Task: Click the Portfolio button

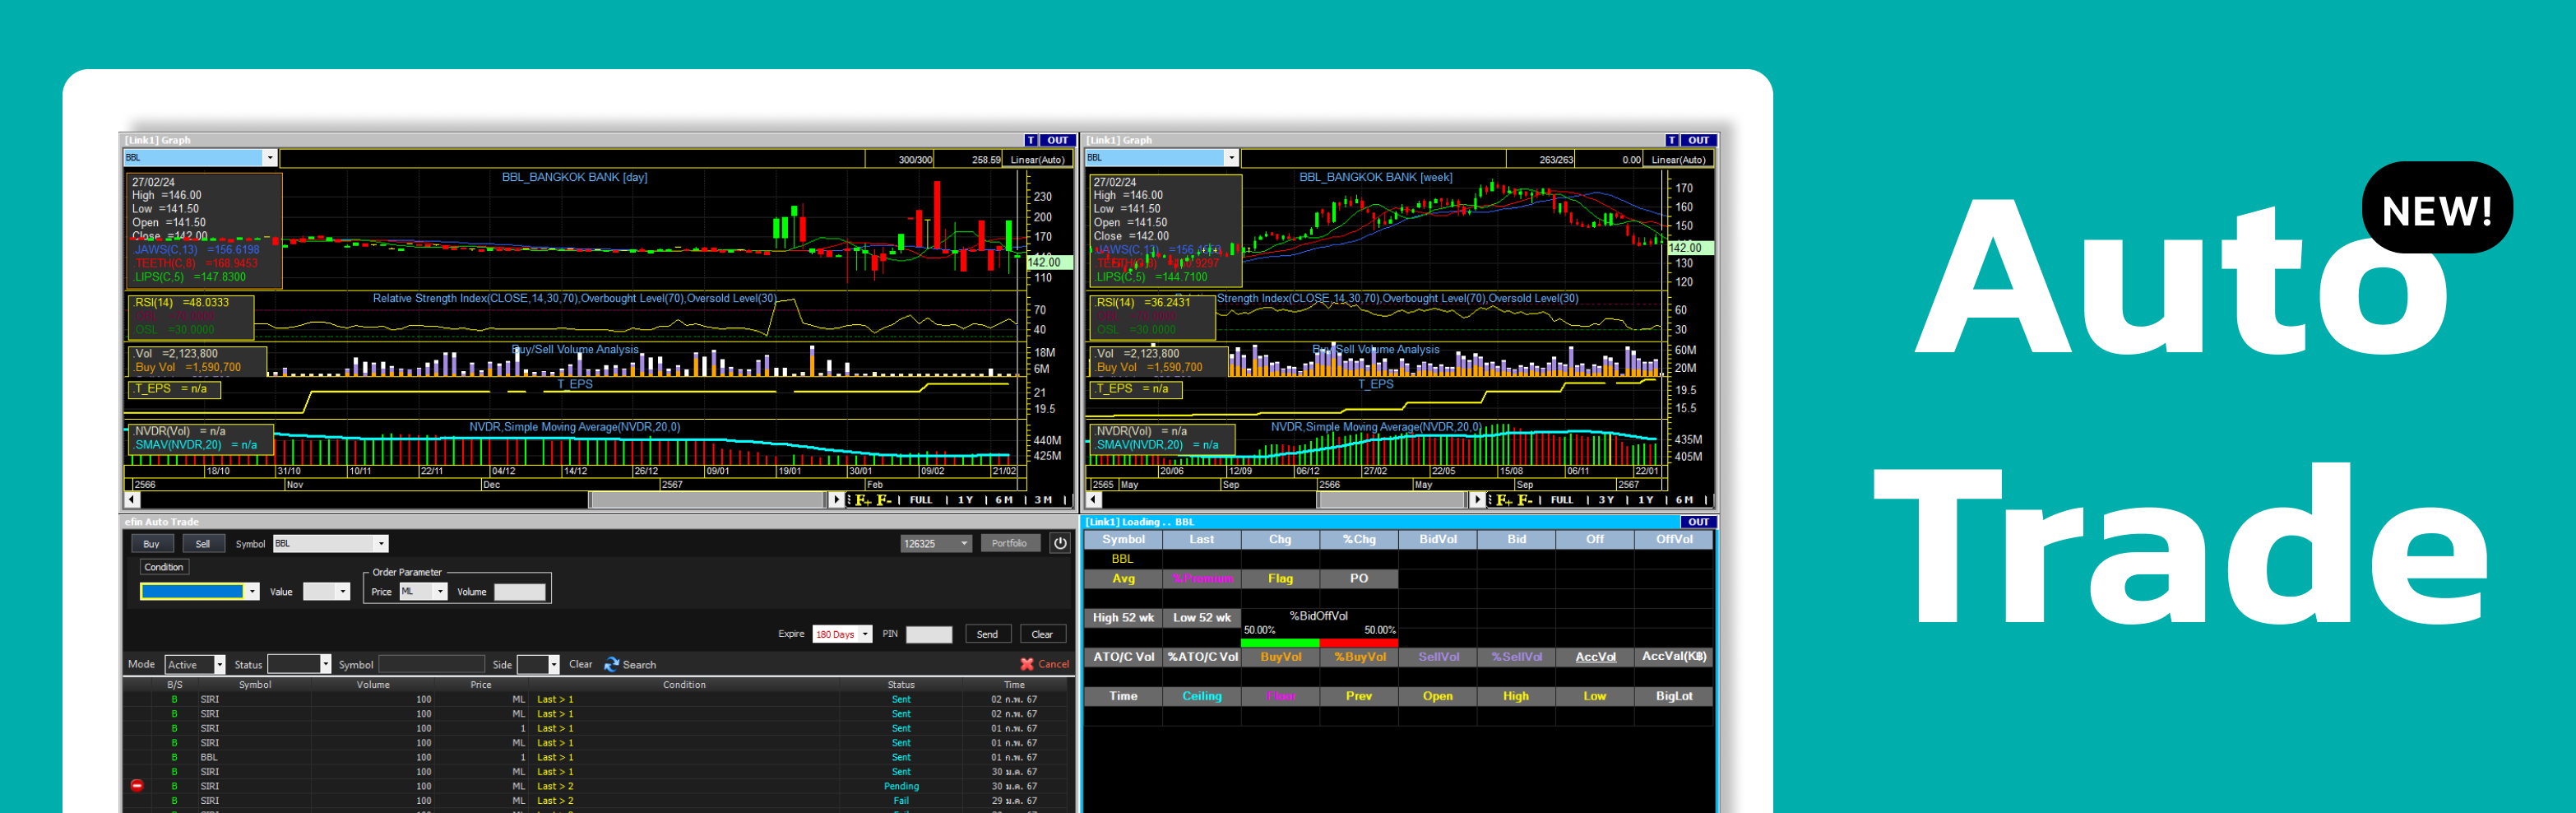Action: click(1010, 544)
